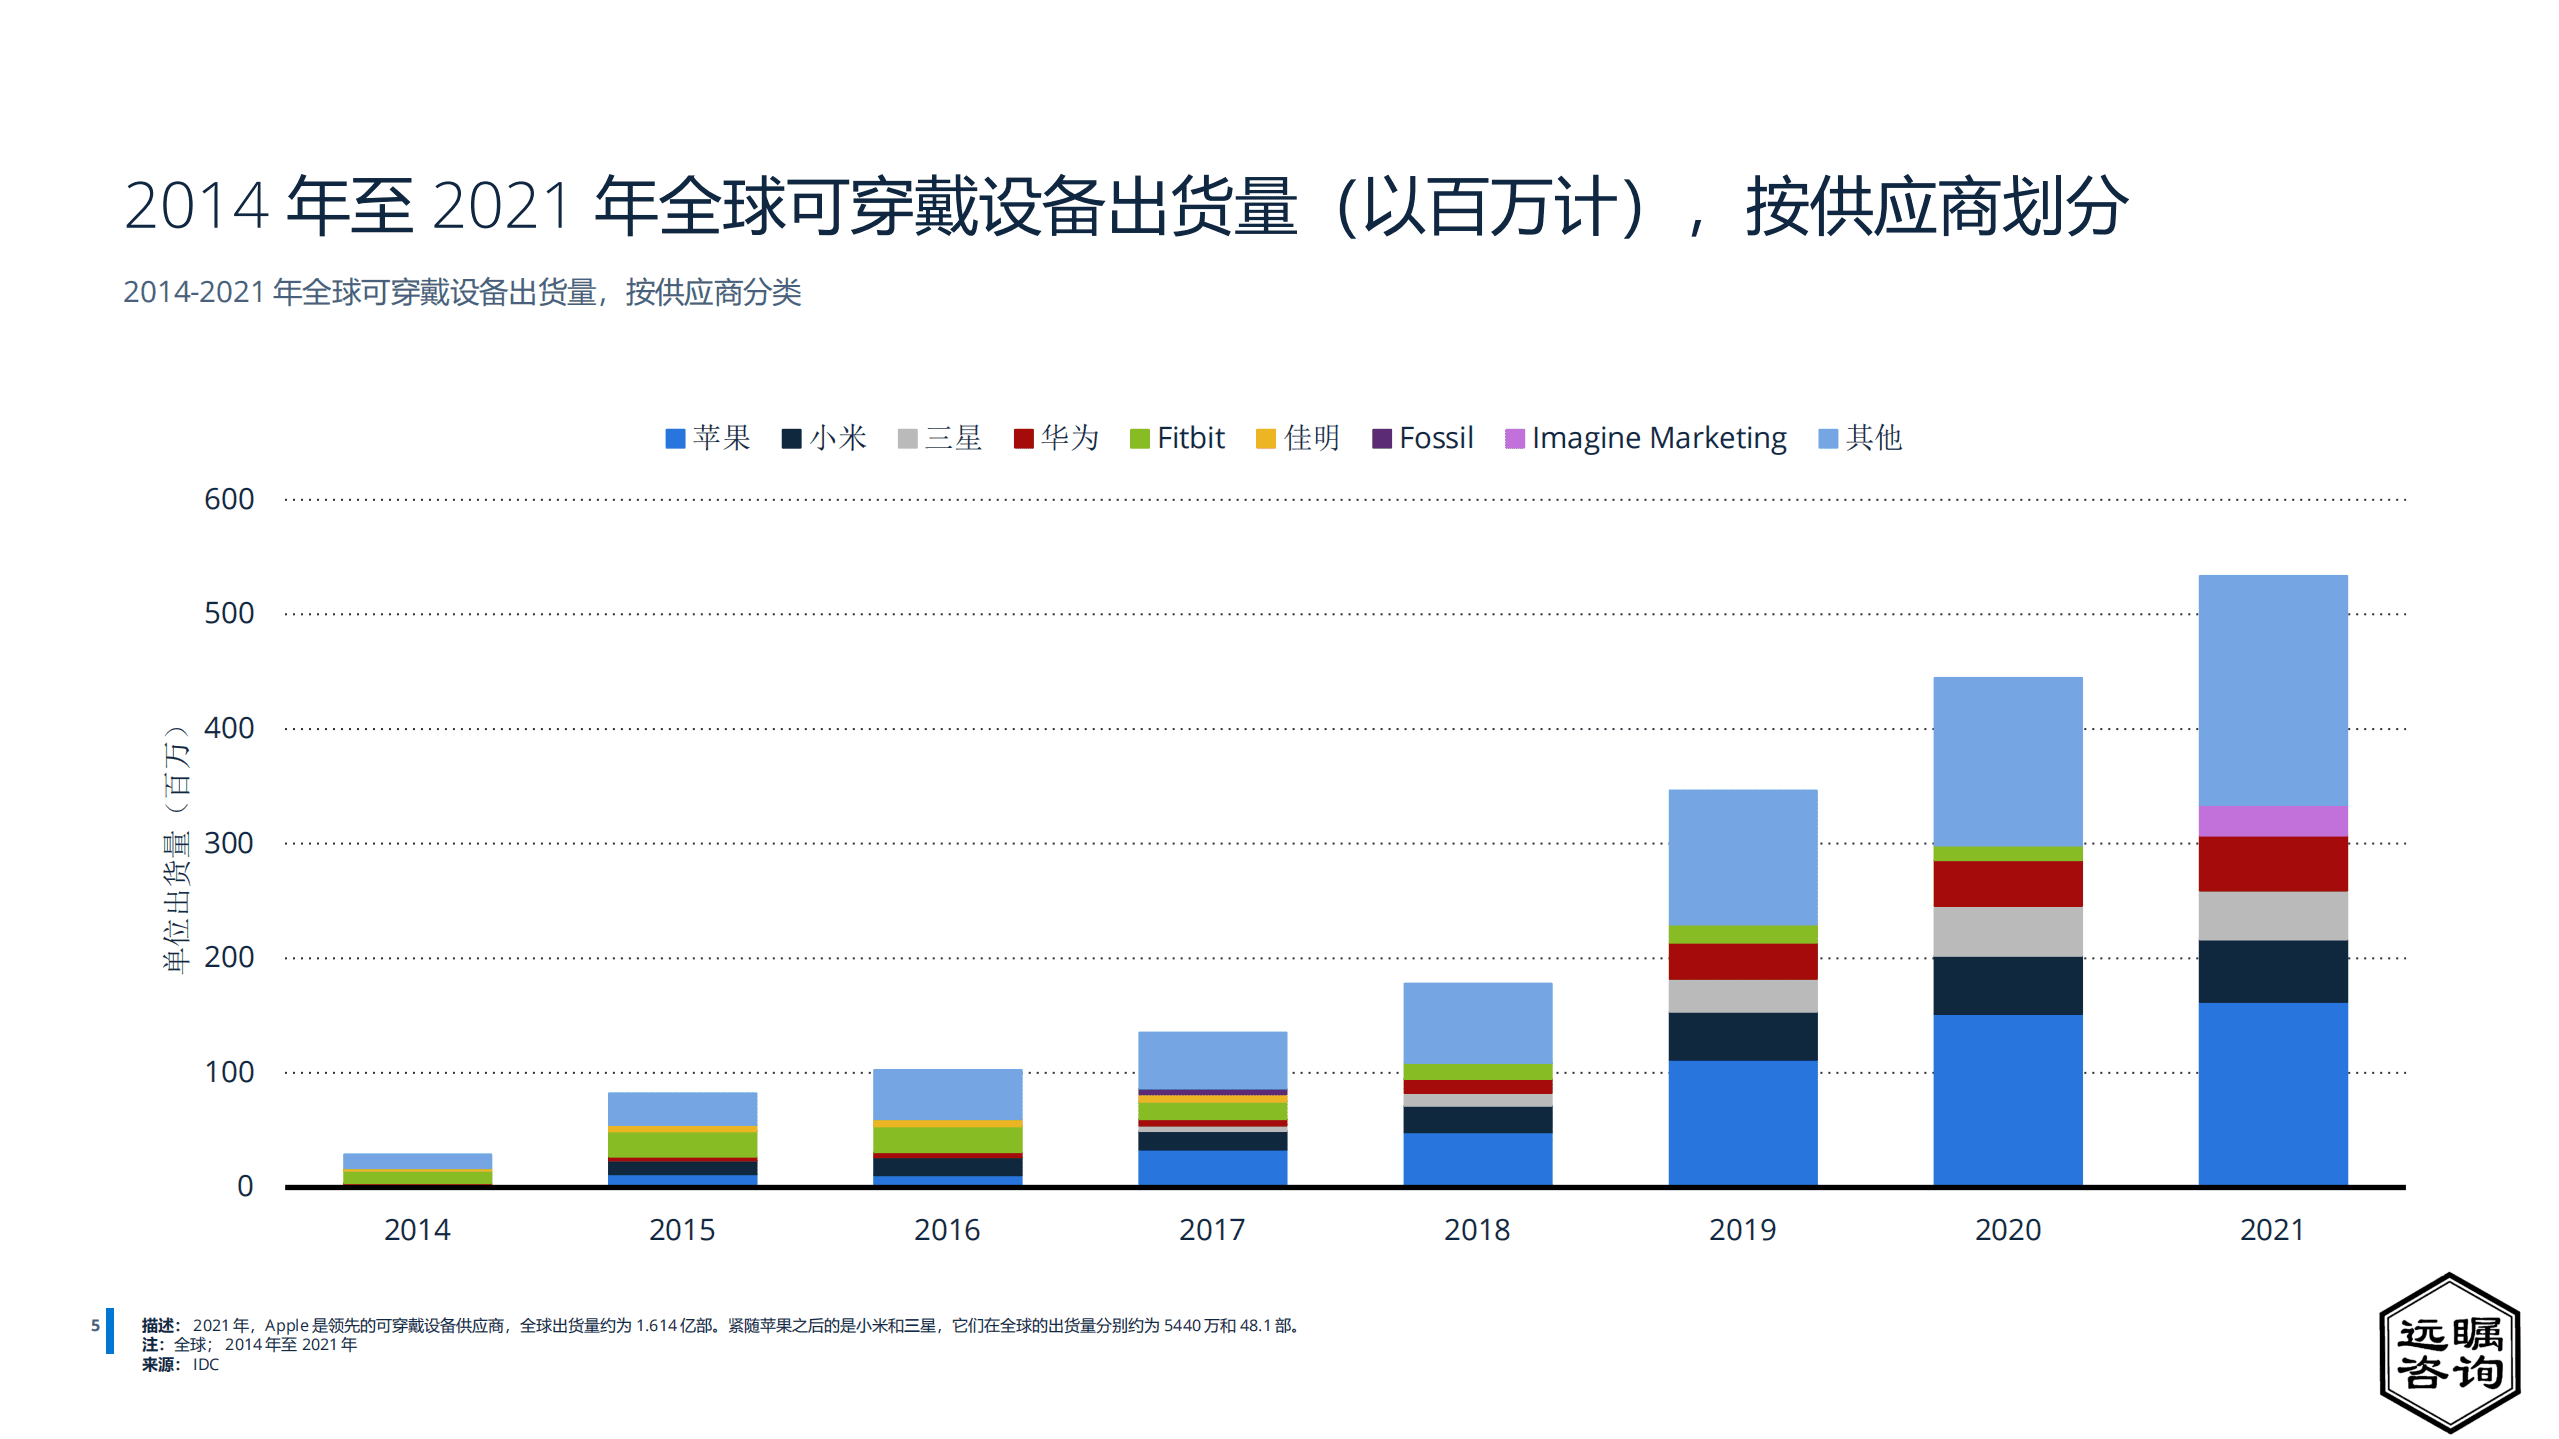Expand the 描述 footer note section
Viewport: 2559px width, 1439px height.
[160, 1327]
